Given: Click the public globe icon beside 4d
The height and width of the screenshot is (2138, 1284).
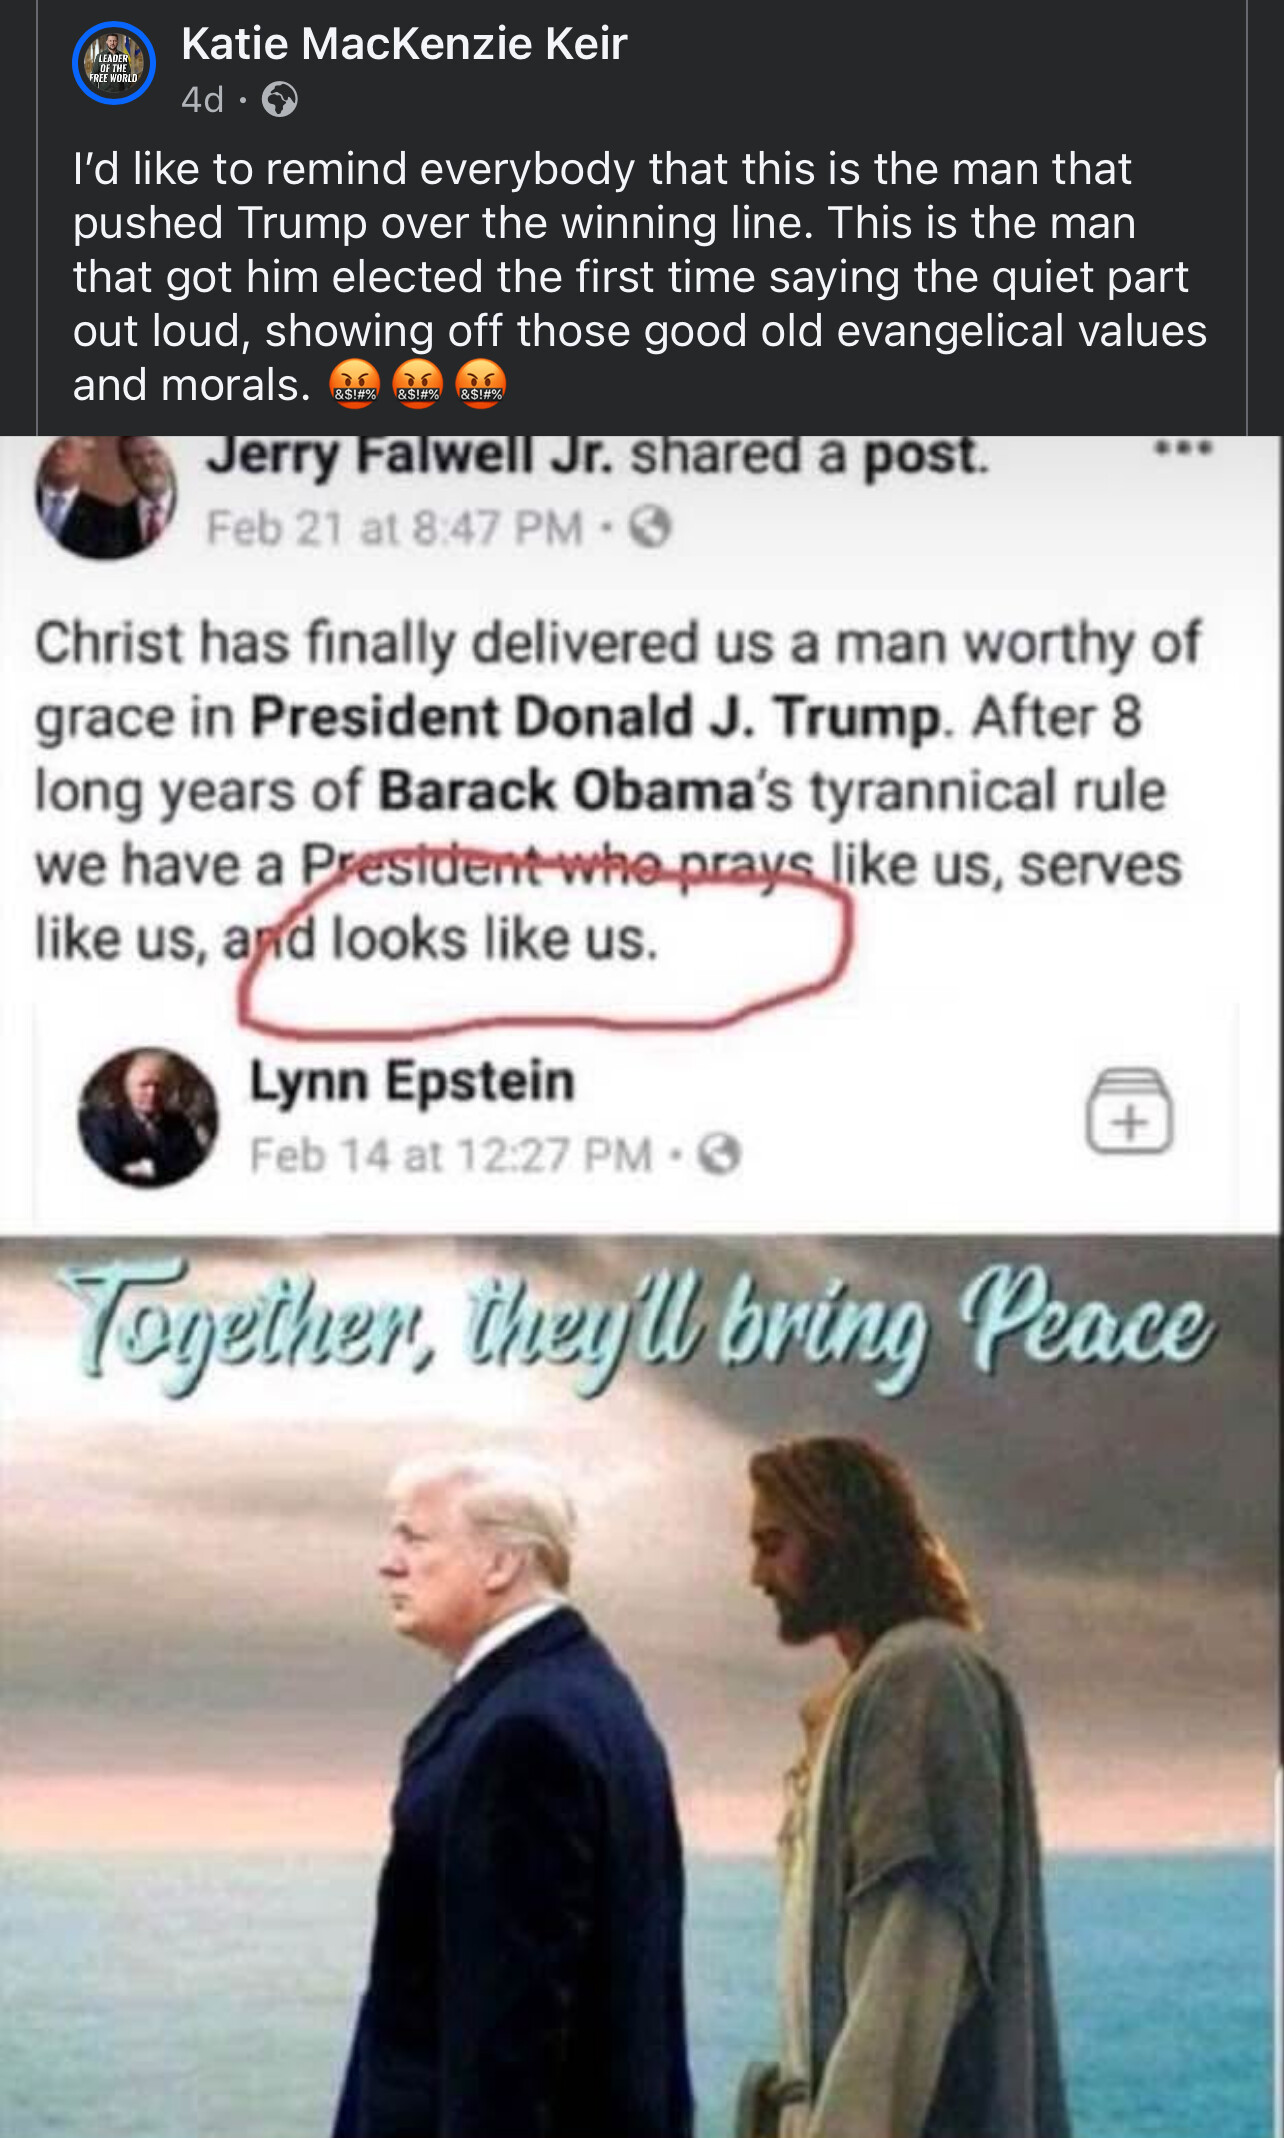Looking at the screenshot, I should 279,99.
